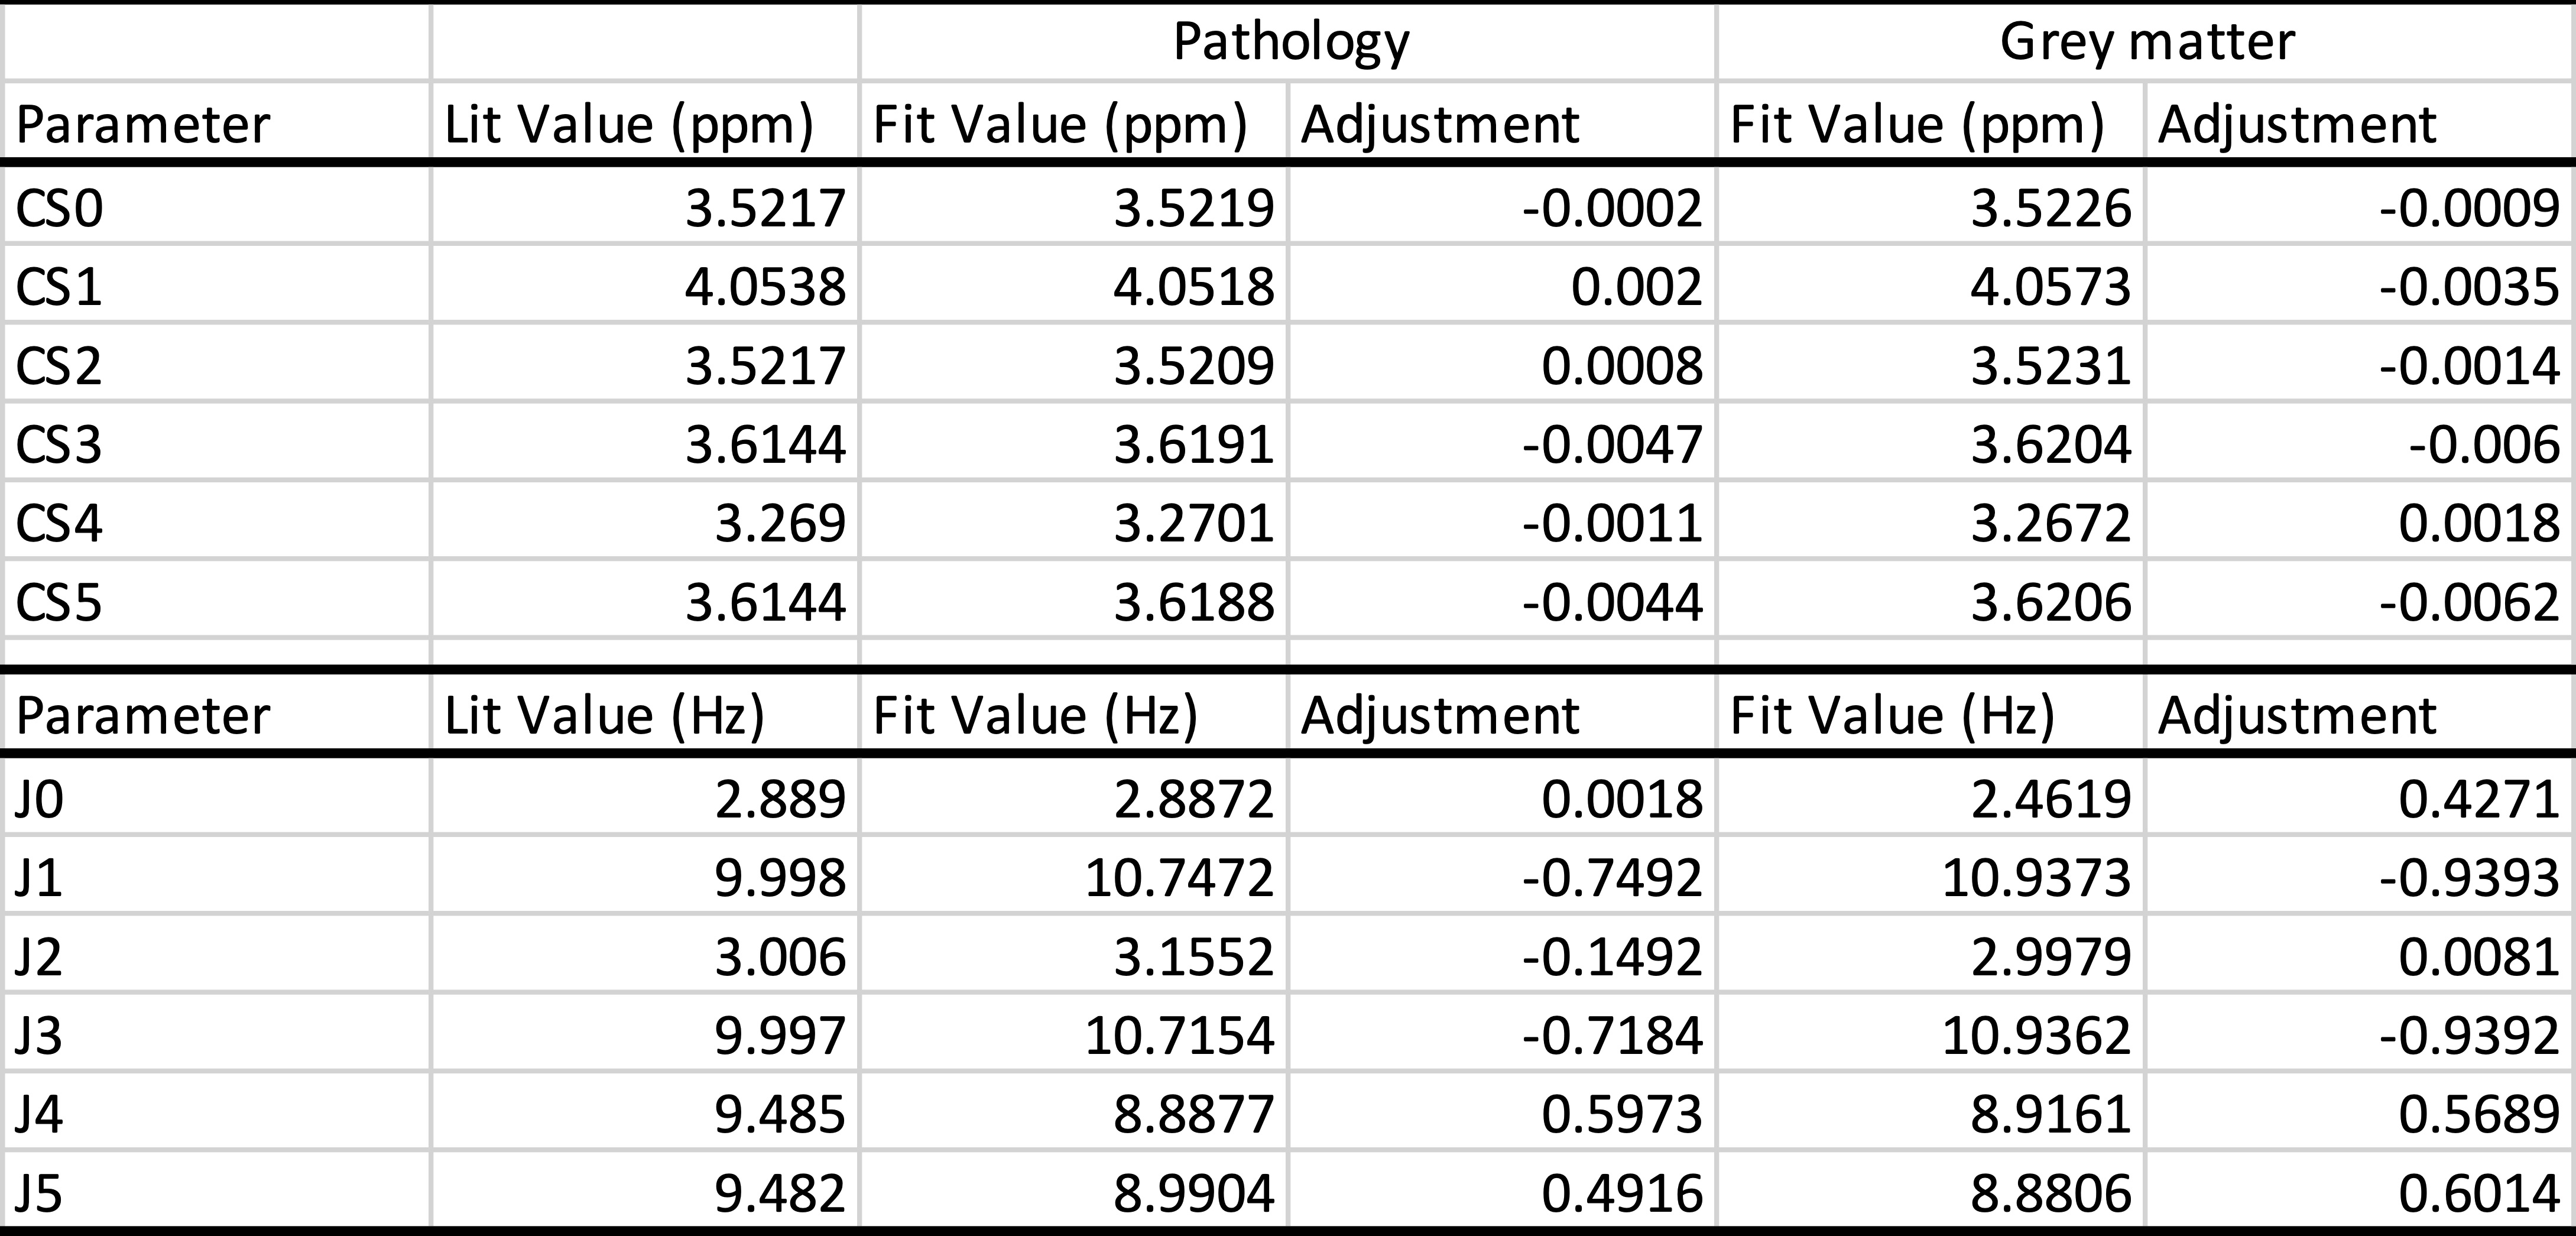
Task: Select the Pathology fit value 3.5219
Action: coord(1194,208)
